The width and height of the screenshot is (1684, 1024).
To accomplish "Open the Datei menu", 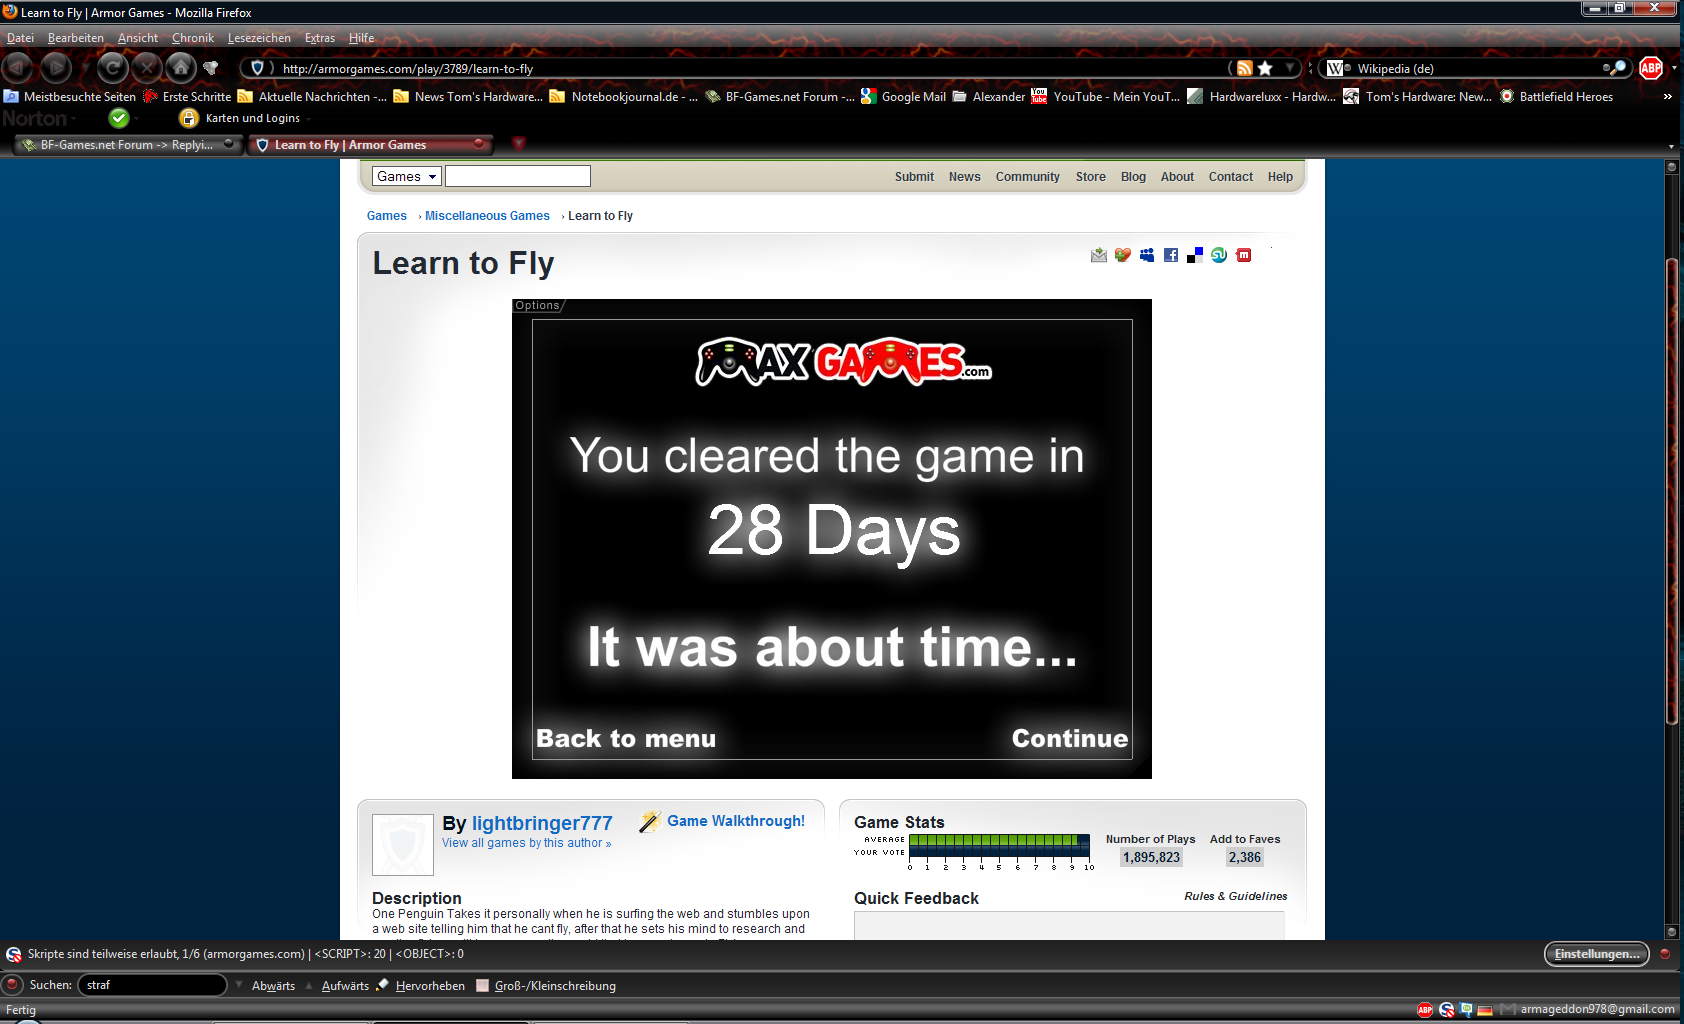I will (20, 38).
